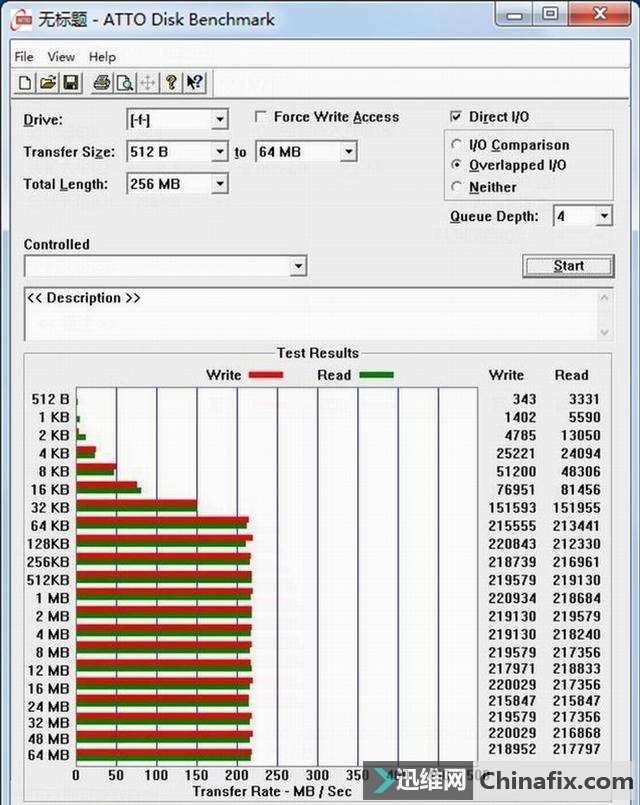Image resolution: width=640 pixels, height=805 pixels.
Task: Toggle the Direct I/O checkbox
Action: coord(456,117)
